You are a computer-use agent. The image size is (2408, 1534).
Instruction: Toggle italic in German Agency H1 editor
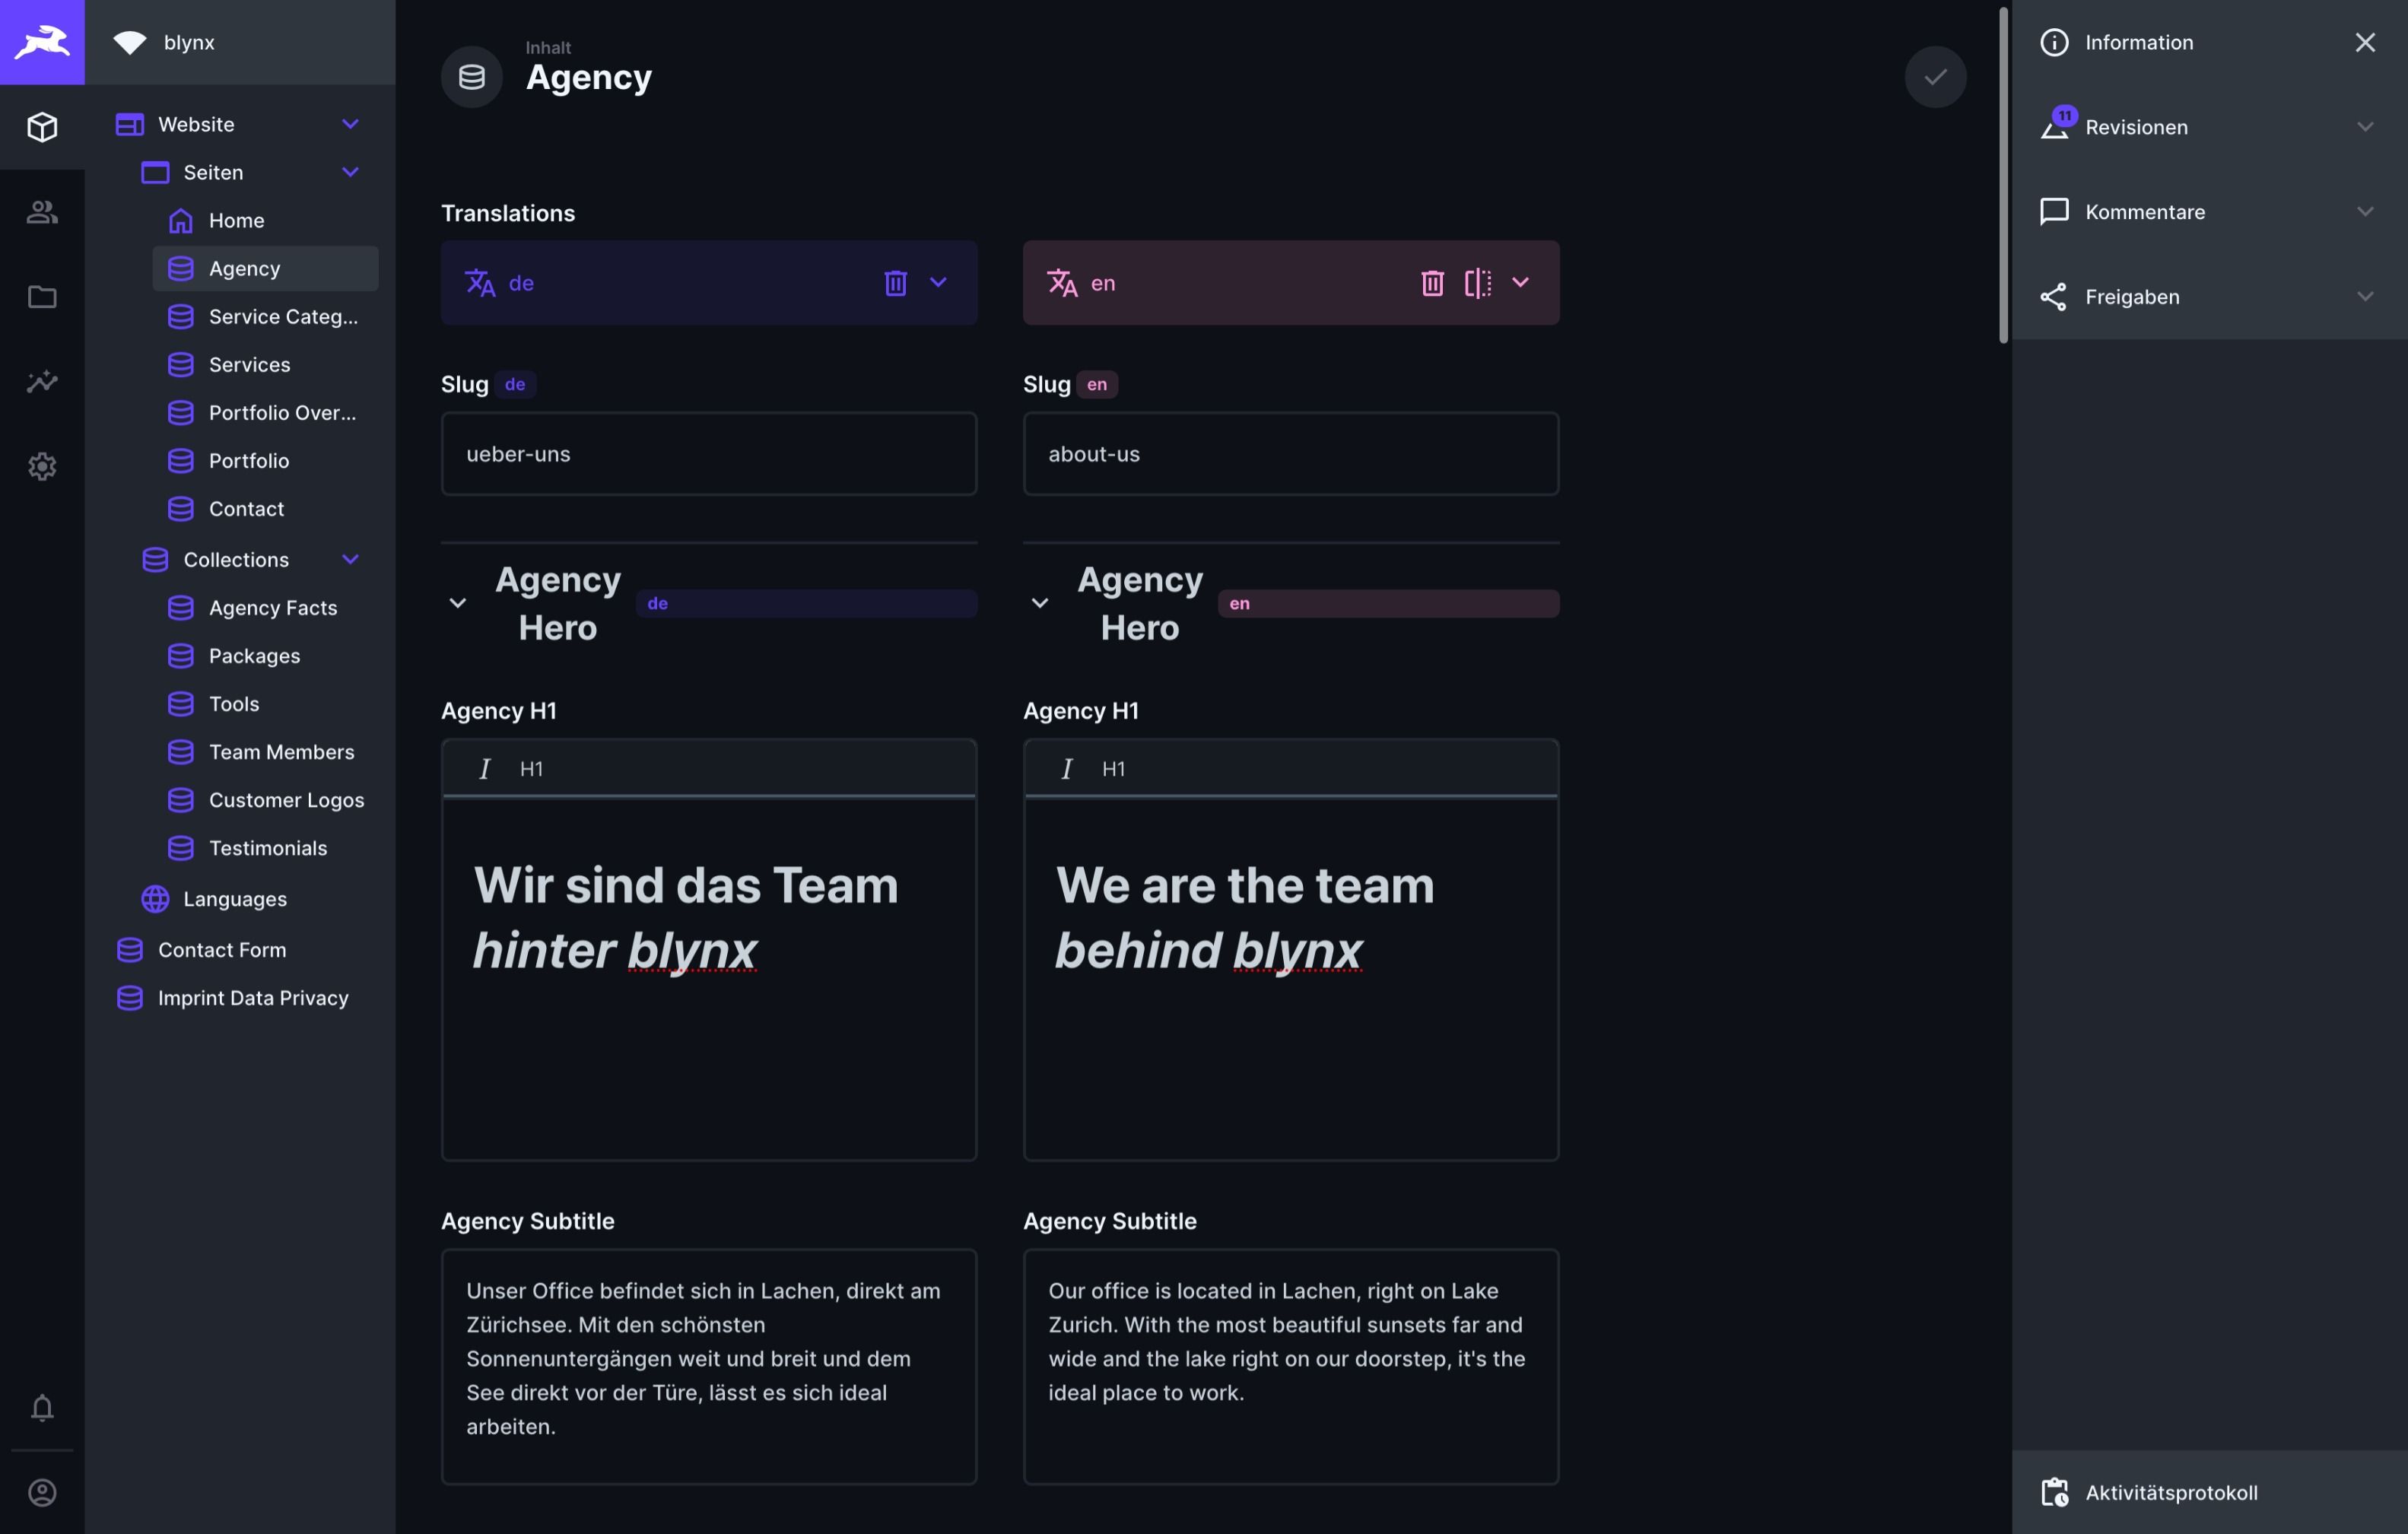485,769
